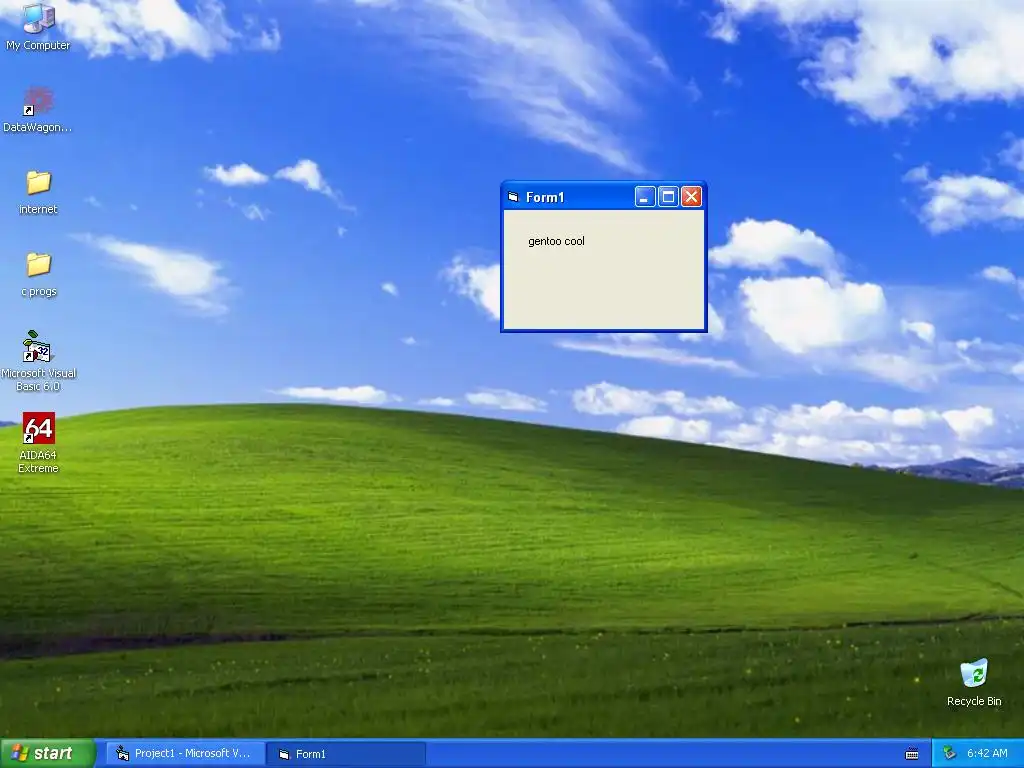
Task: Click the Form1 taskbar button
Action: click(x=346, y=754)
